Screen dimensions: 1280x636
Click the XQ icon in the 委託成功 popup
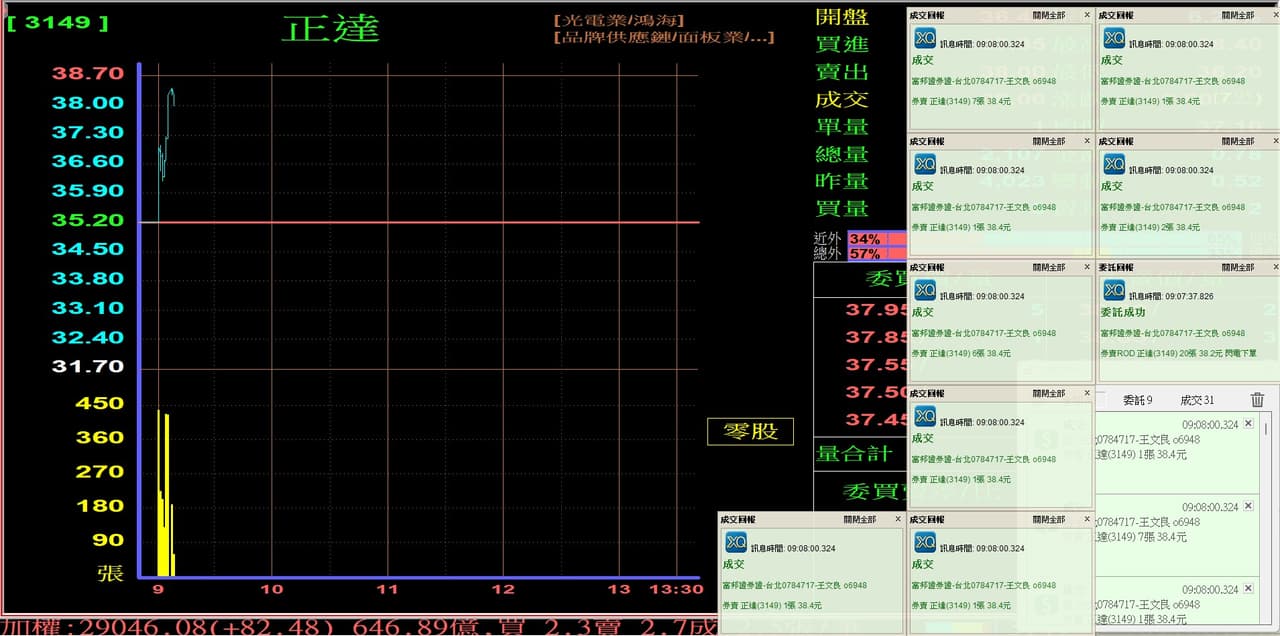(x=1113, y=290)
